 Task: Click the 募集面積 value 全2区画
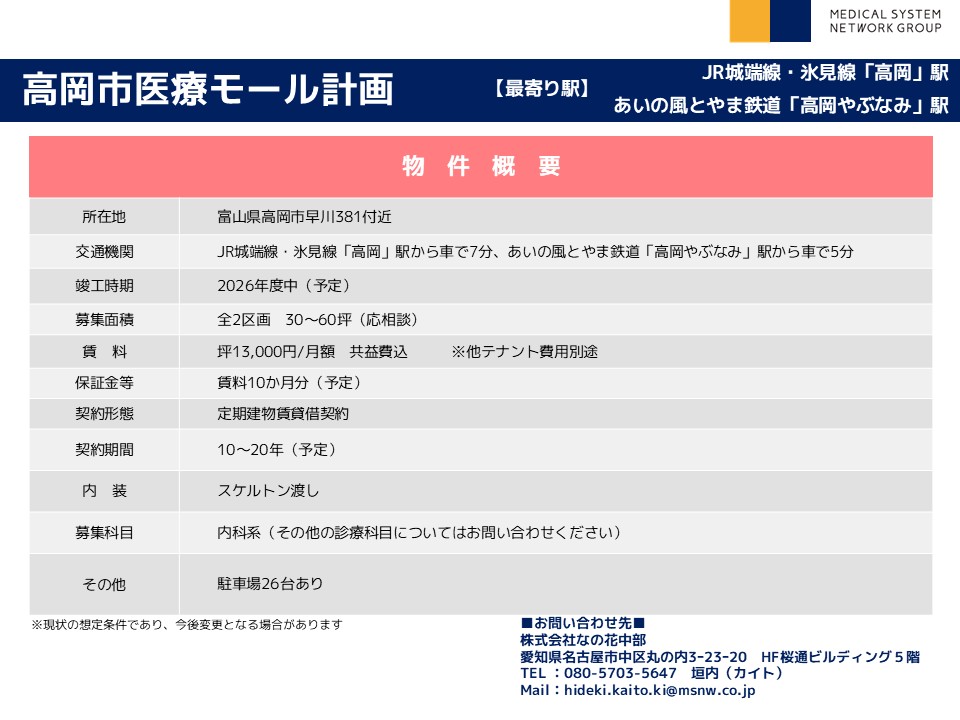(244, 320)
